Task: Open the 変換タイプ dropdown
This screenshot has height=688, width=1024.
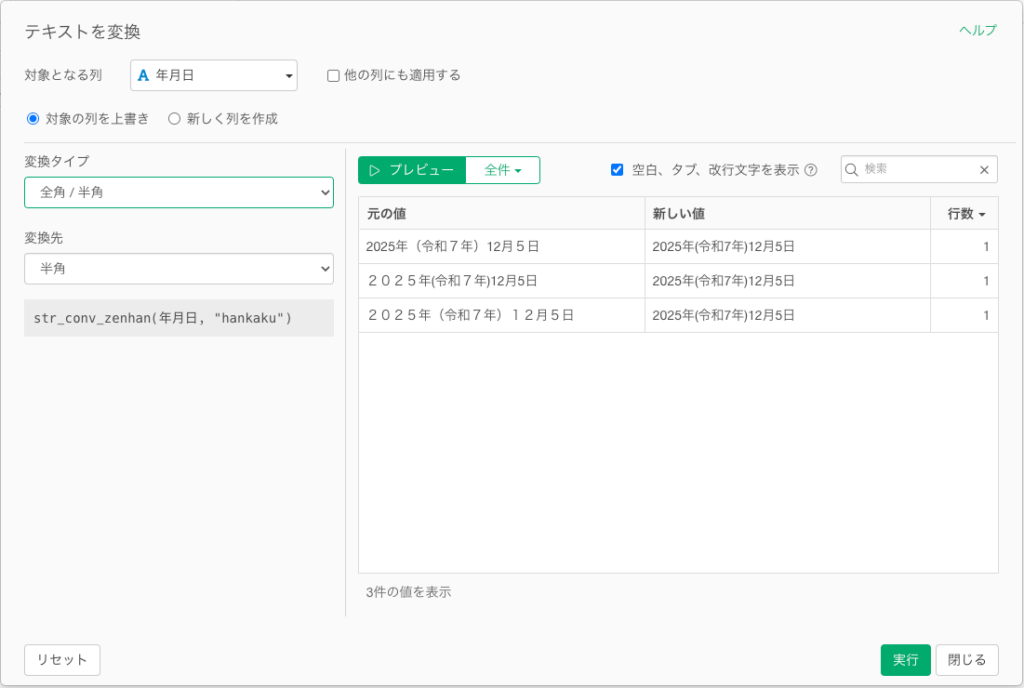Action: point(179,192)
